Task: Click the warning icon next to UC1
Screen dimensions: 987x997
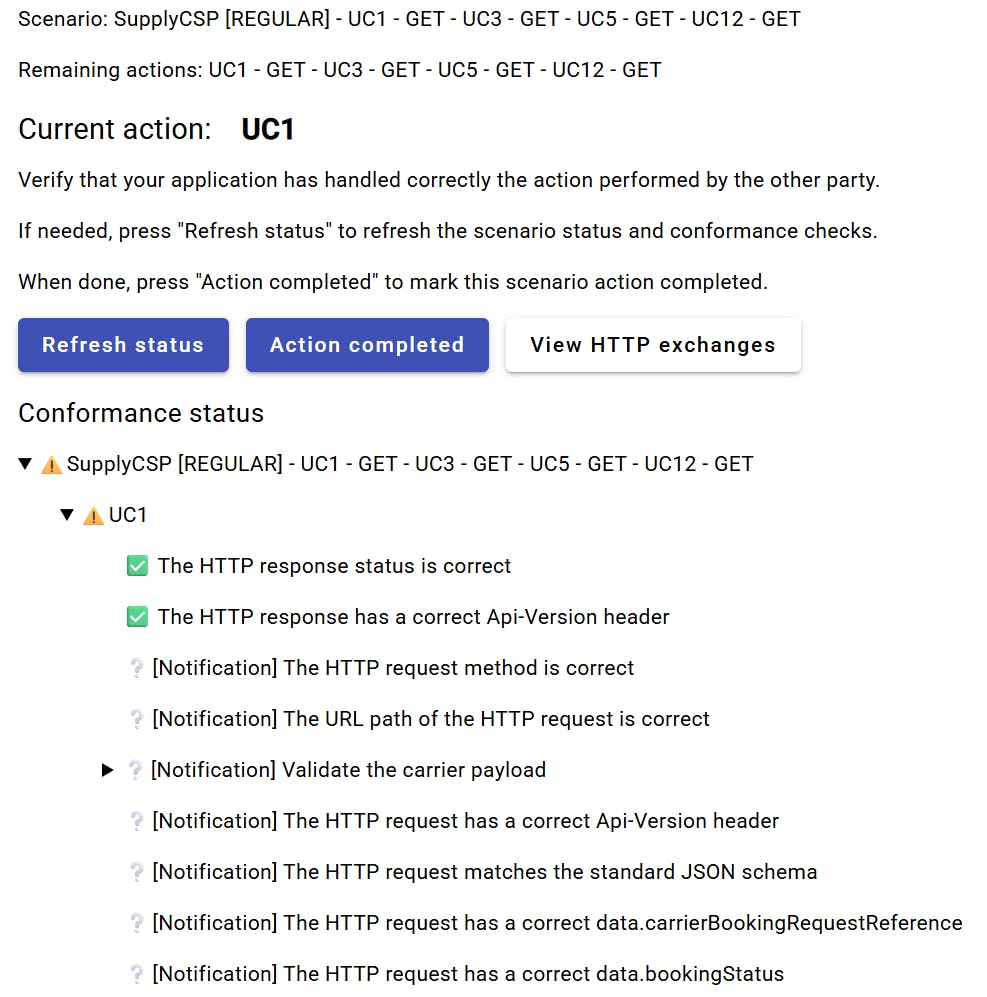Action: [x=93, y=516]
